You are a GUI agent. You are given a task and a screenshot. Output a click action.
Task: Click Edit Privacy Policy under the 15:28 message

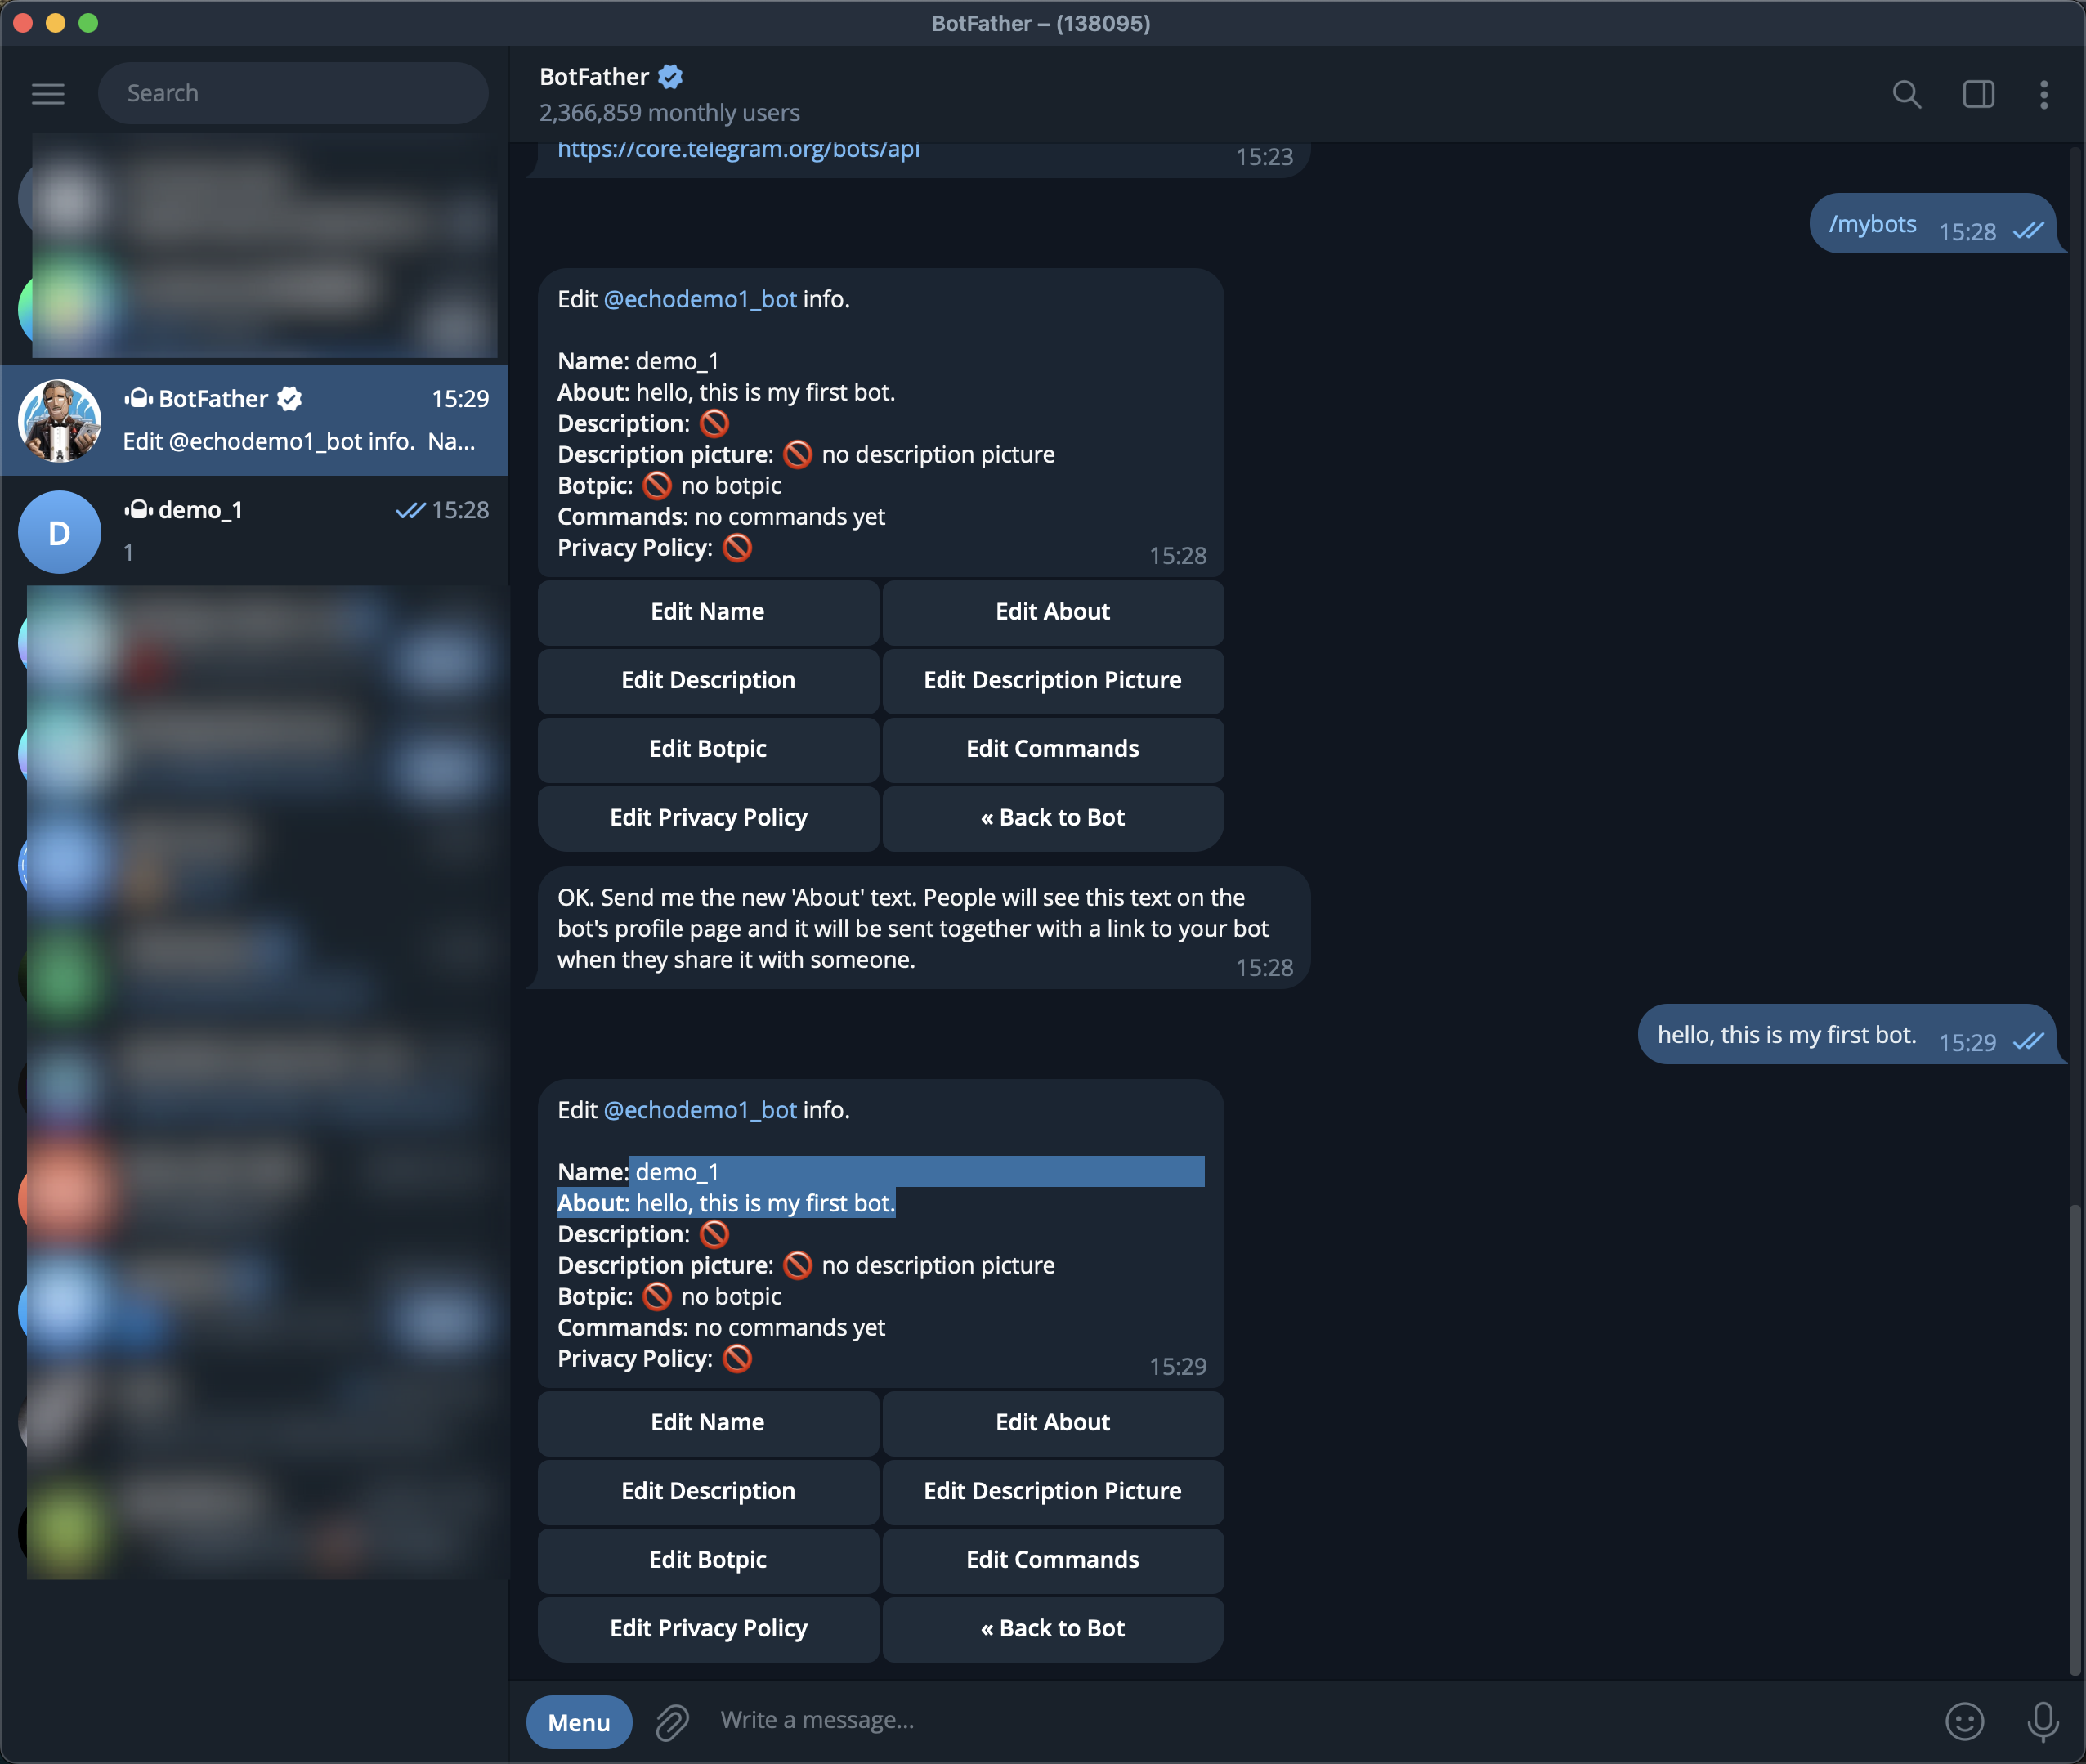[x=708, y=818]
